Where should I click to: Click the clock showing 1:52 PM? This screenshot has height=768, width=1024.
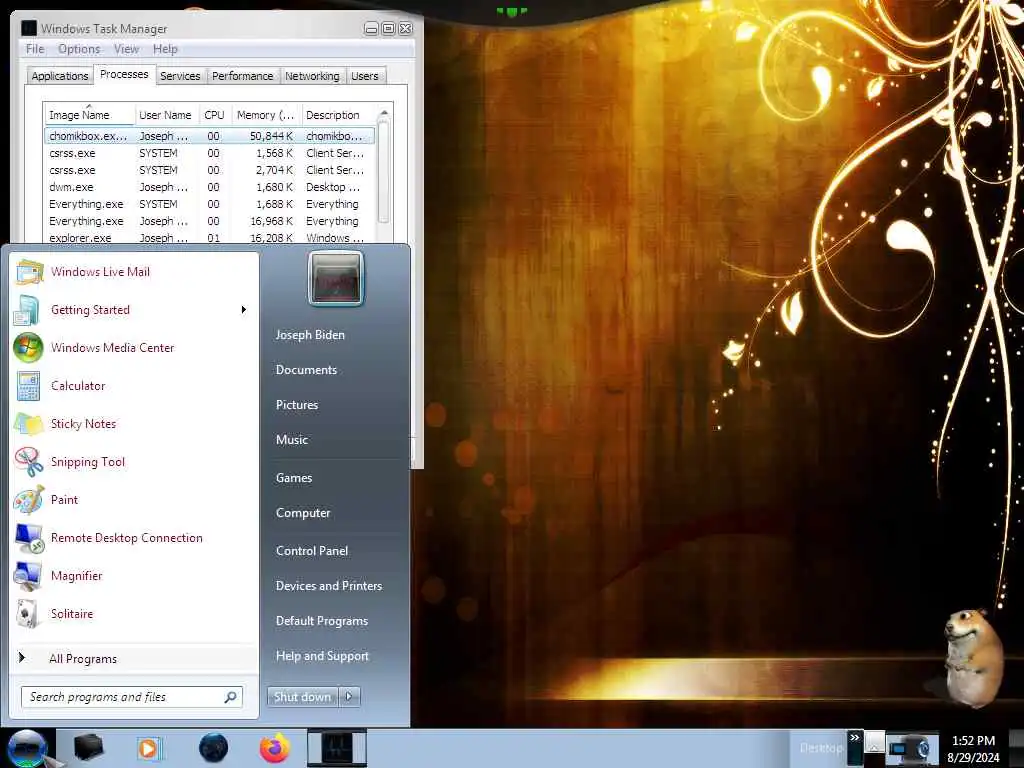click(x=973, y=748)
